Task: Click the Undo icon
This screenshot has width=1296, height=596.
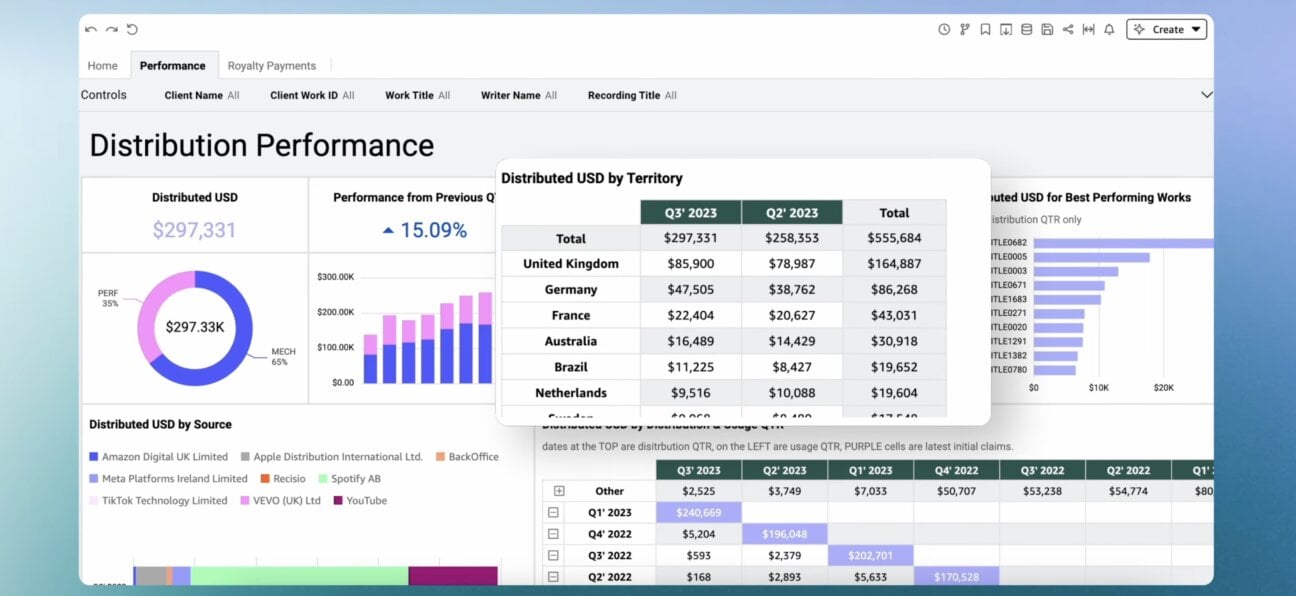Action: pyautogui.click(x=92, y=29)
